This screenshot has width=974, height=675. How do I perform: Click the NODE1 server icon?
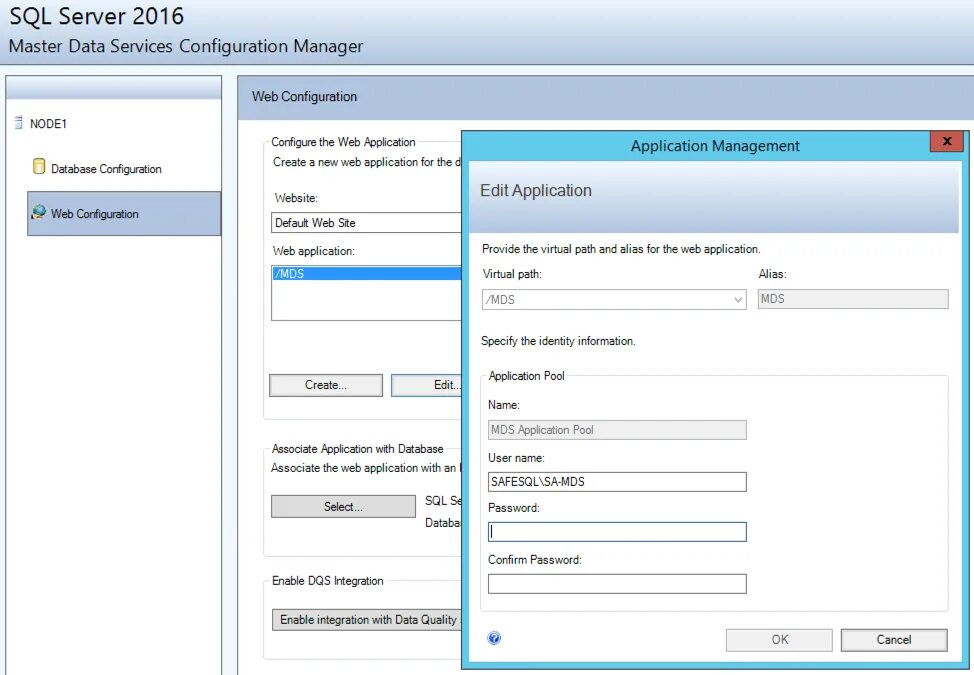[x=19, y=122]
